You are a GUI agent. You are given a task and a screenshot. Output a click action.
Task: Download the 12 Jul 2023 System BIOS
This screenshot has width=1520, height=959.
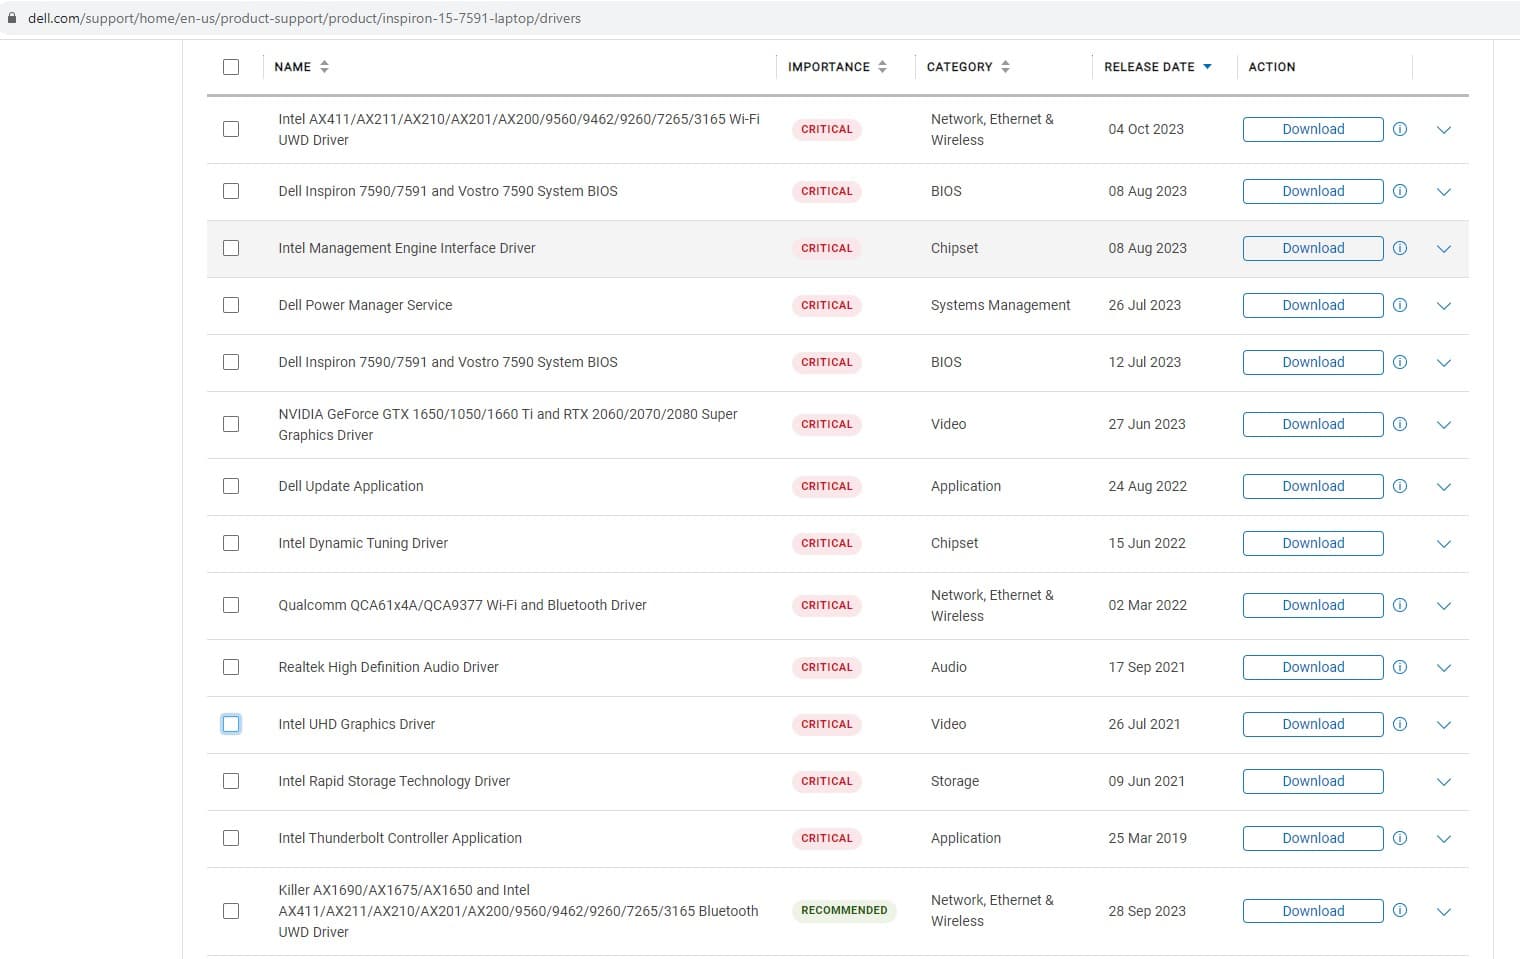(1312, 362)
